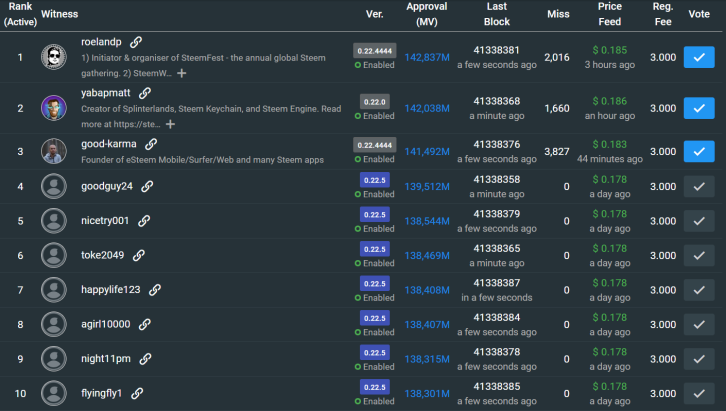This screenshot has width=726, height=411.
Task: Click good-karma's approval value 141,492M
Action: (427, 152)
